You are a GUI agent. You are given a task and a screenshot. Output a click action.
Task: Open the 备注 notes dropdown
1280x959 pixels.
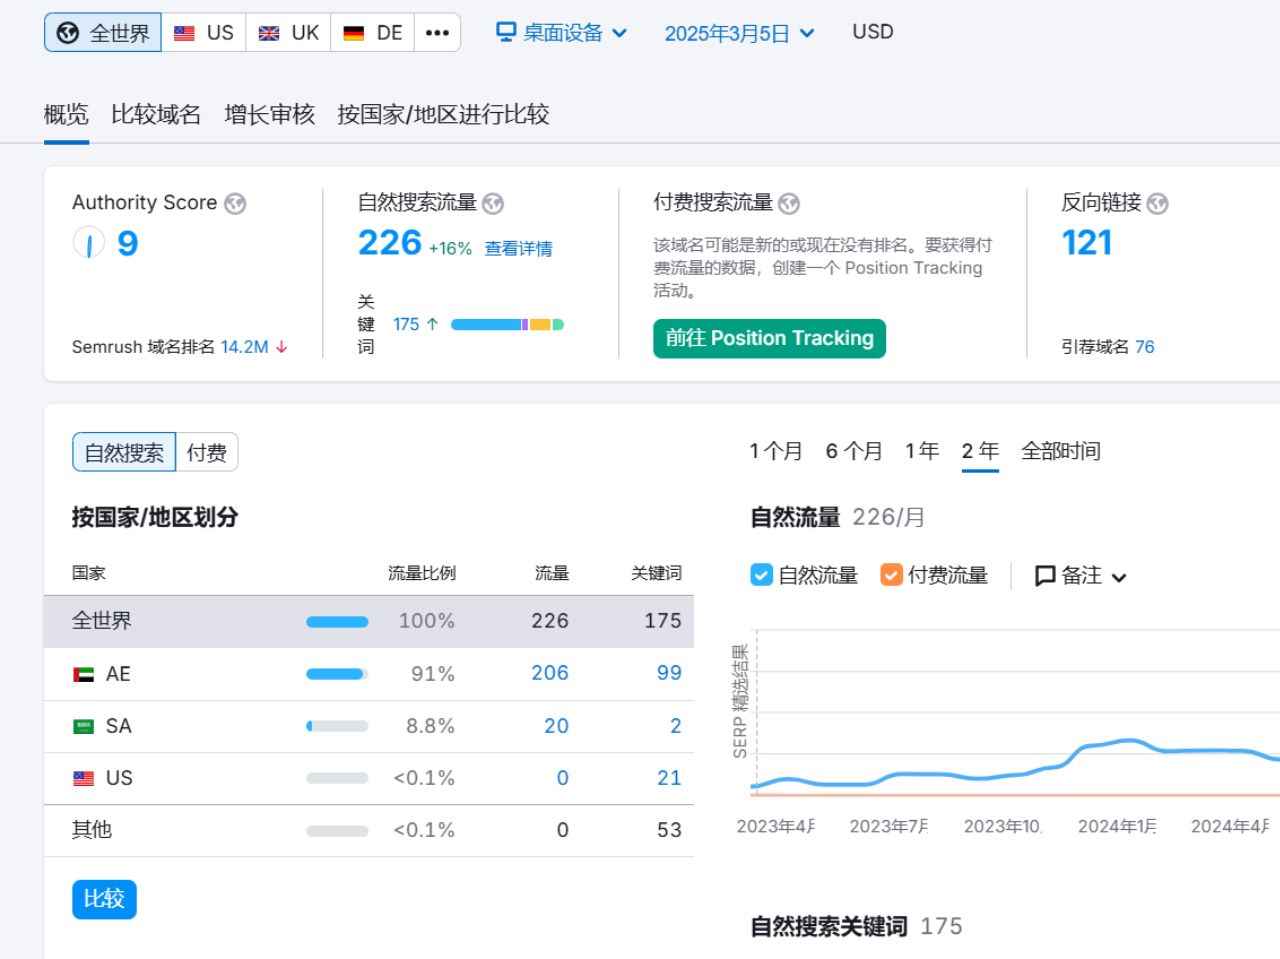[x=1081, y=576]
